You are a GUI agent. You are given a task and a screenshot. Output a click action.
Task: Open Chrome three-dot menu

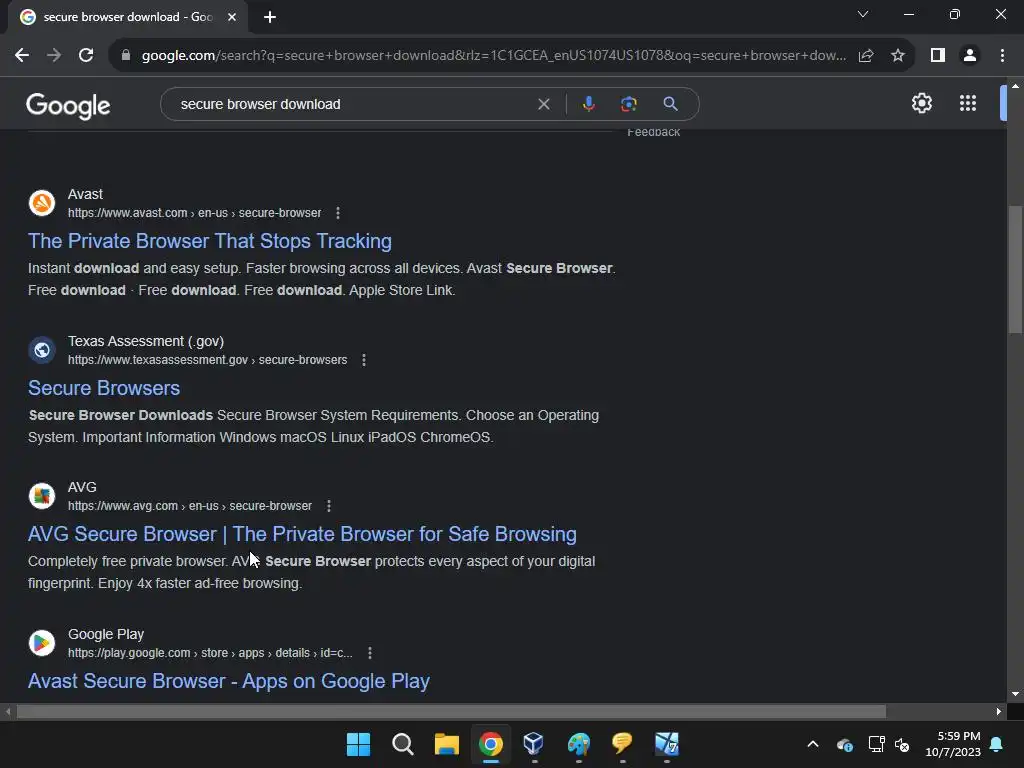1002,56
